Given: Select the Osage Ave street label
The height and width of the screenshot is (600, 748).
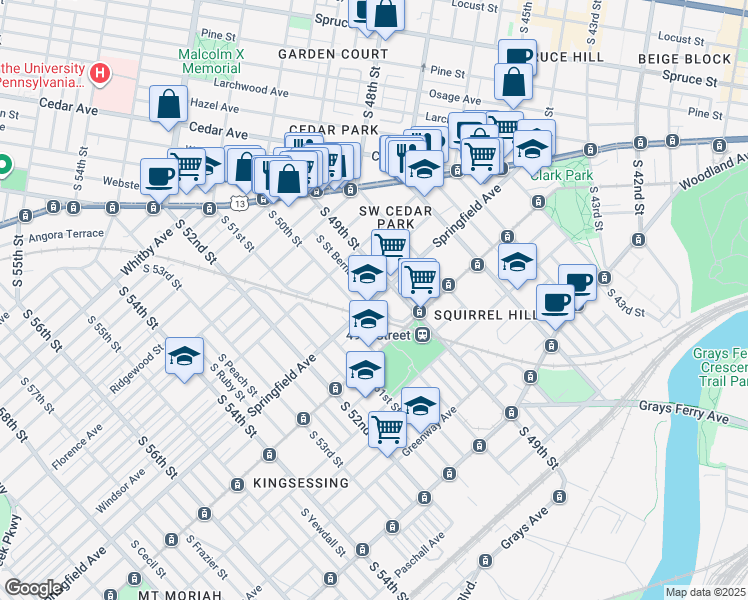Looking at the screenshot, I should coord(455,97).
